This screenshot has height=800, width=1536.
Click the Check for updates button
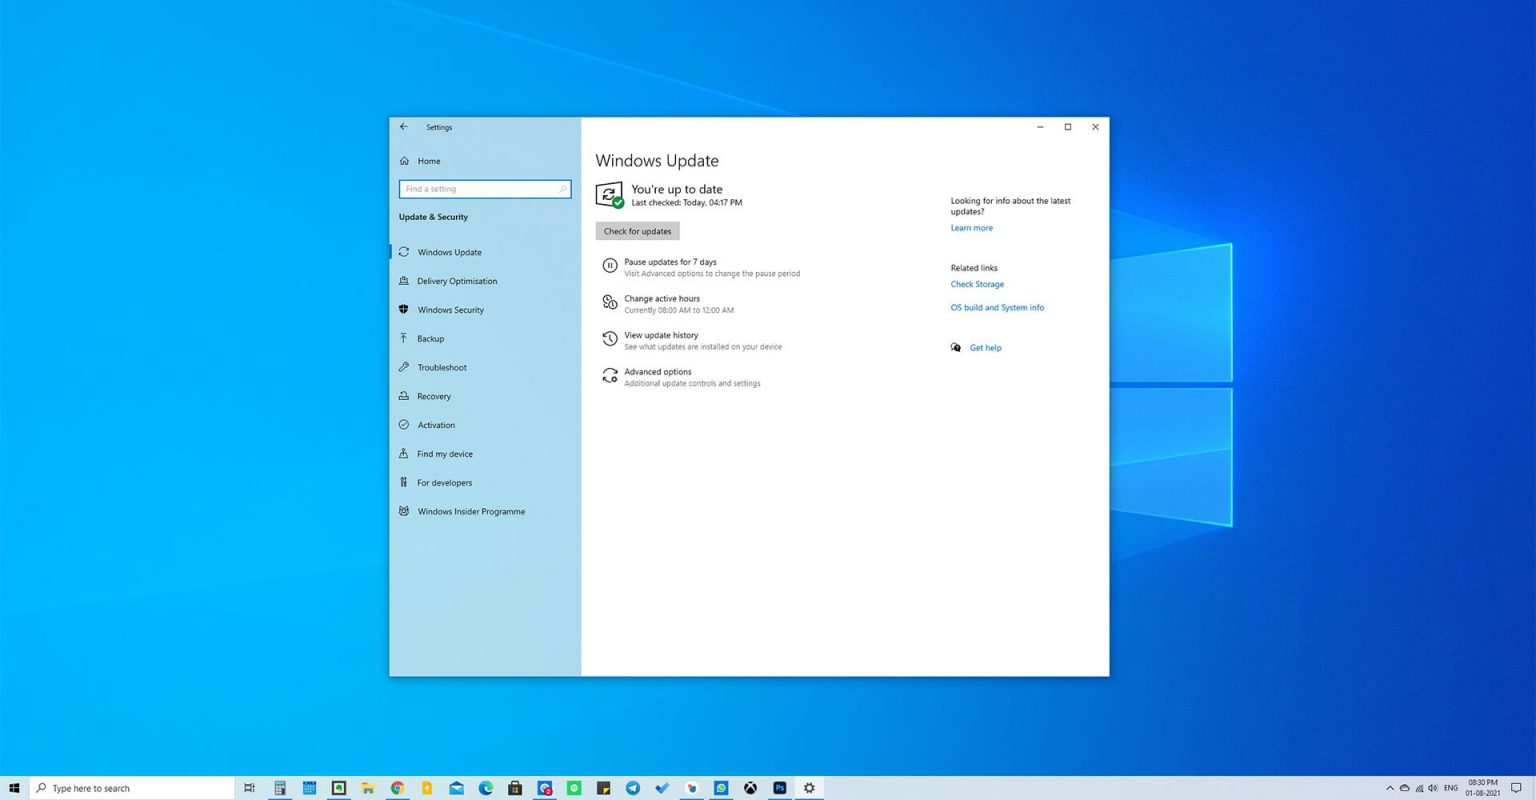pos(637,231)
